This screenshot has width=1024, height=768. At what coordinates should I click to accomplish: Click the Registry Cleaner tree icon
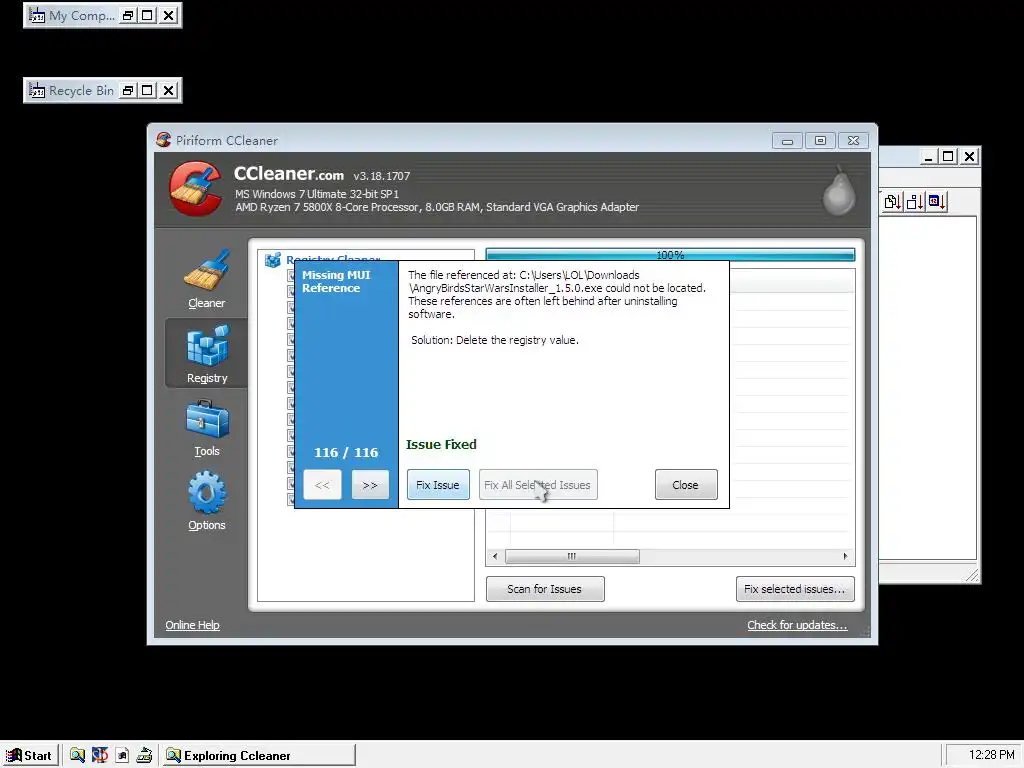[272, 260]
